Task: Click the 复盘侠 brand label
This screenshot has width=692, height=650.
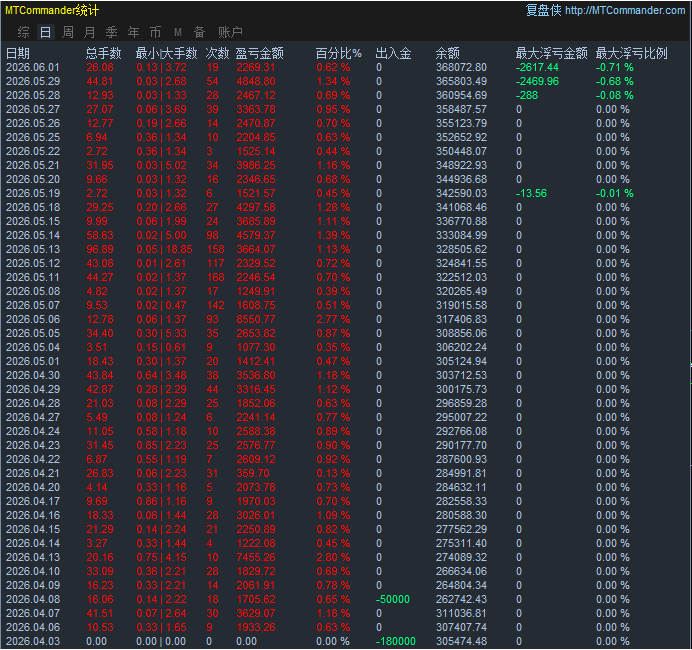Action: coord(544,10)
